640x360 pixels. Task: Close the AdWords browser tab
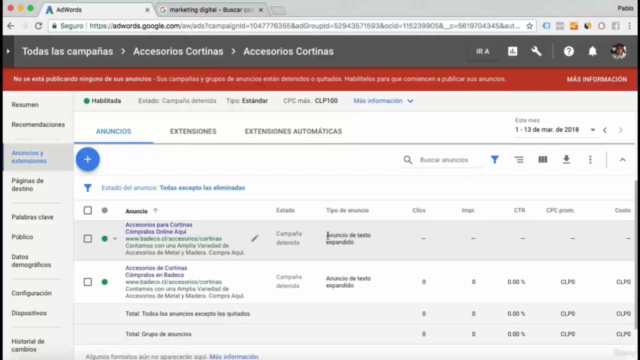point(147,10)
